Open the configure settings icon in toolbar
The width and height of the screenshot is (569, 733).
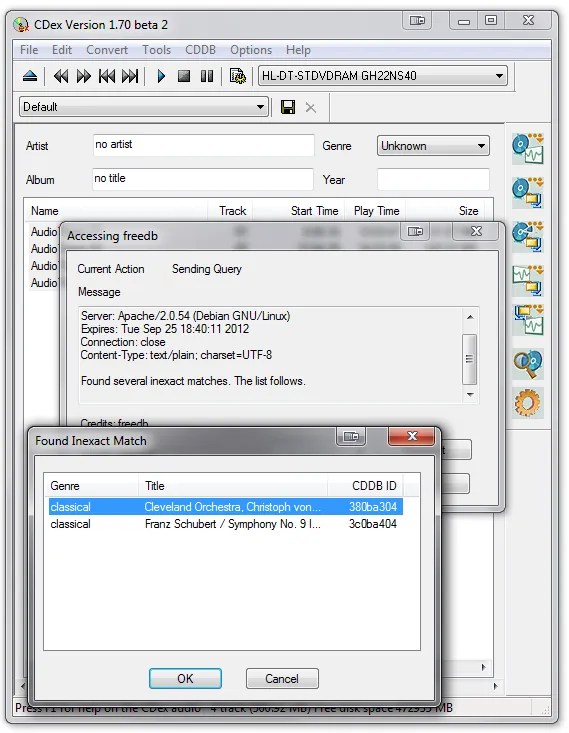pyautogui.click(x=238, y=76)
